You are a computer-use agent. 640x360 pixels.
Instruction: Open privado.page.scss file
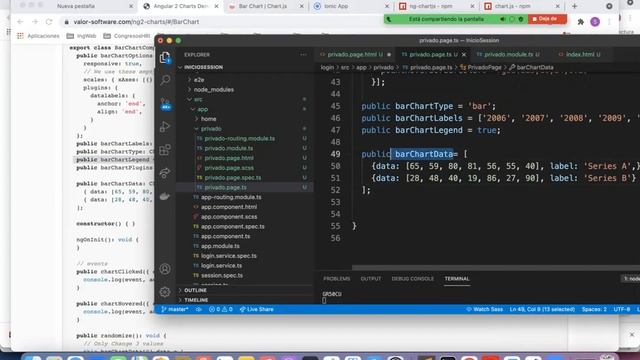229,168
